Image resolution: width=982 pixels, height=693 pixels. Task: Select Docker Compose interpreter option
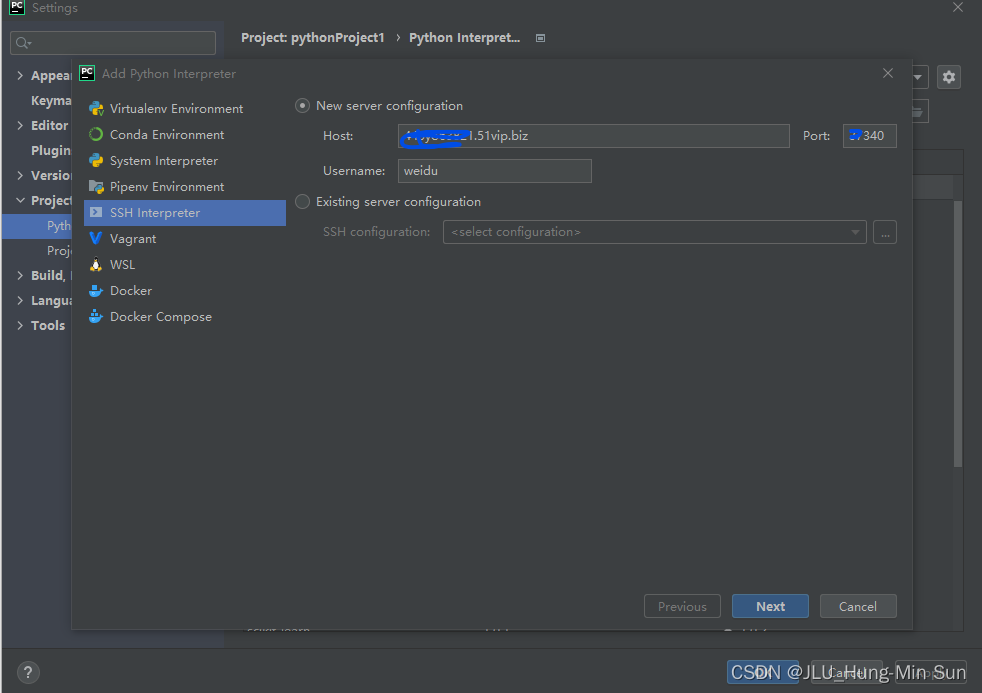[x=185, y=317]
